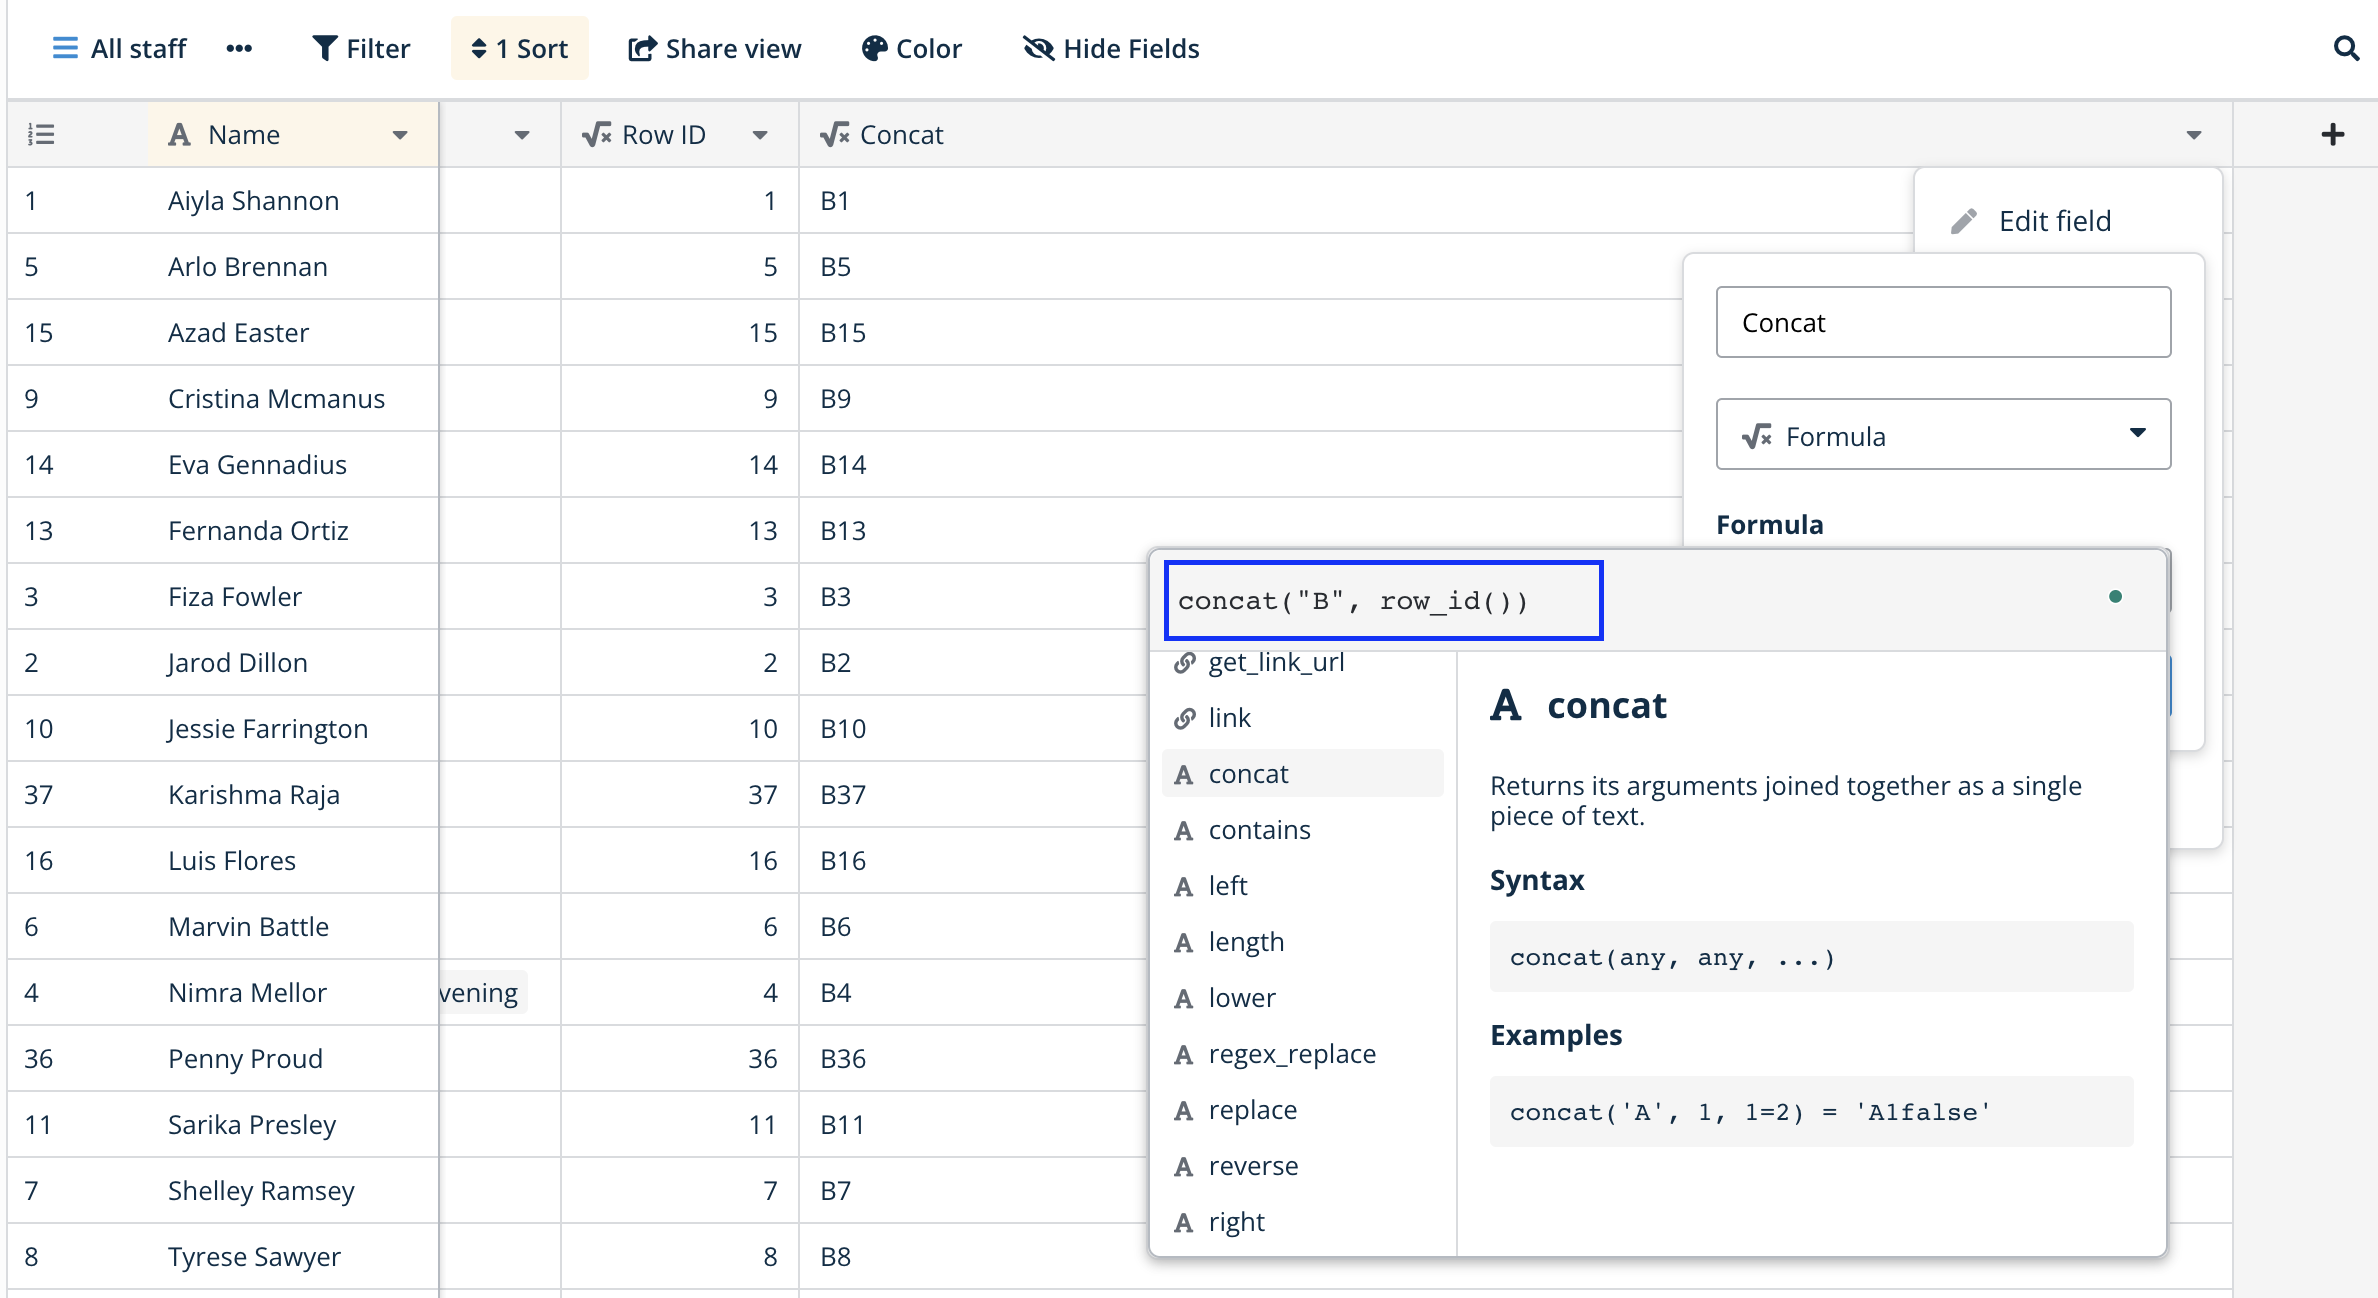Screen dimensions: 2378x1298
Task: Click Share view button
Action: pos(714,48)
